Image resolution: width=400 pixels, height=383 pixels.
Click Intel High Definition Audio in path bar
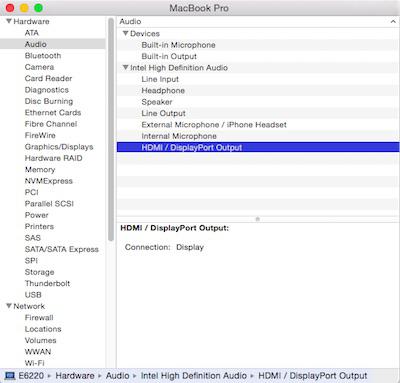coord(194,376)
